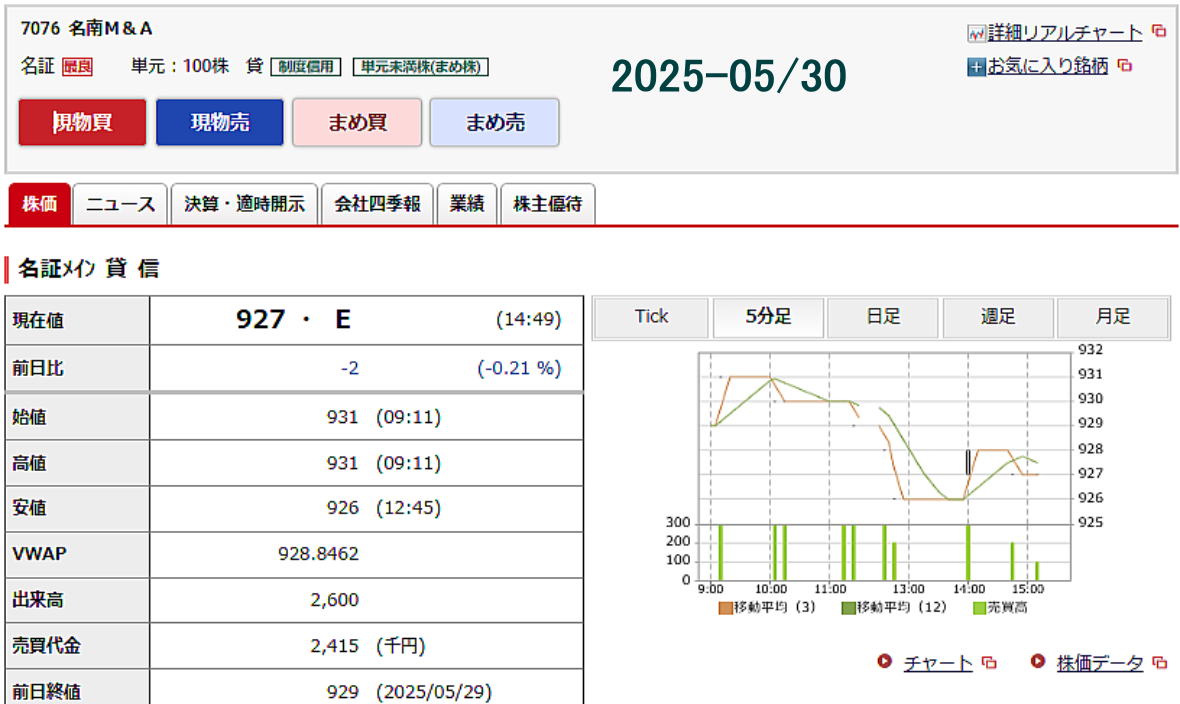Click the 名証メイン 貸 信 heading

[89, 268]
